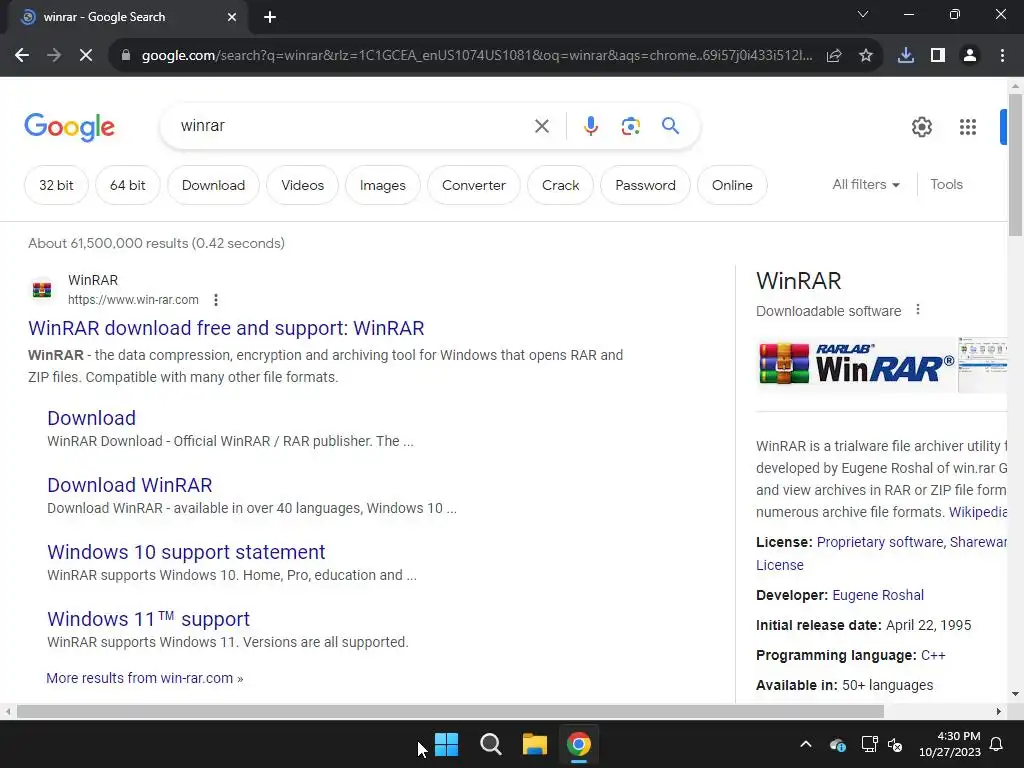Image resolution: width=1024 pixels, height=768 pixels.
Task: Select the Crack filter chip
Action: coord(560,185)
